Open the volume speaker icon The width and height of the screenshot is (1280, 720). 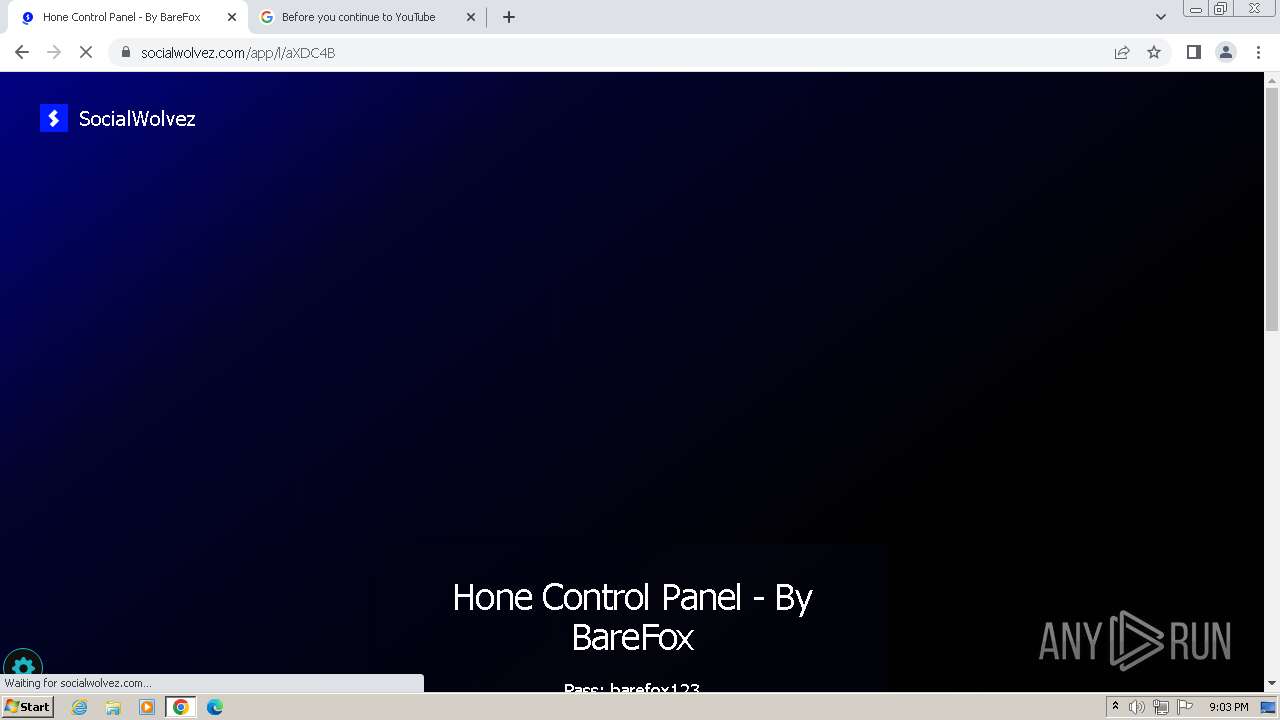(x=1137, y=707)
